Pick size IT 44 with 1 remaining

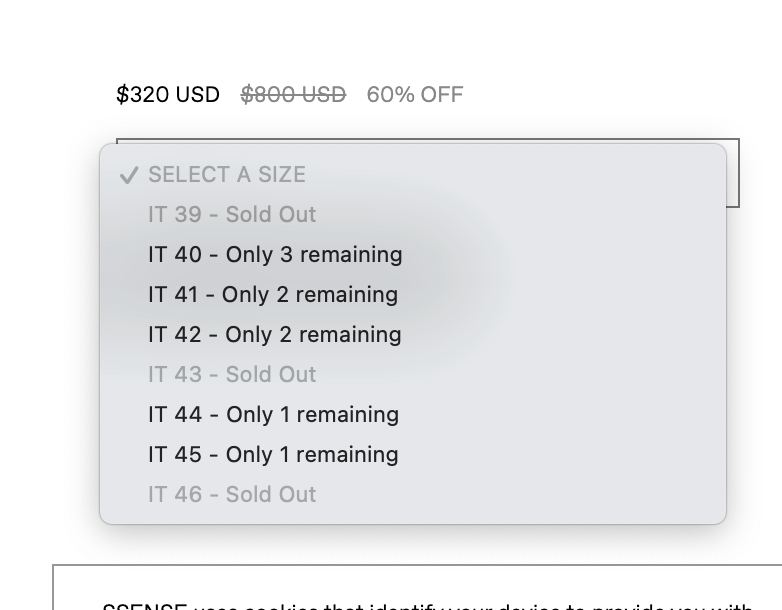[273, 415]
